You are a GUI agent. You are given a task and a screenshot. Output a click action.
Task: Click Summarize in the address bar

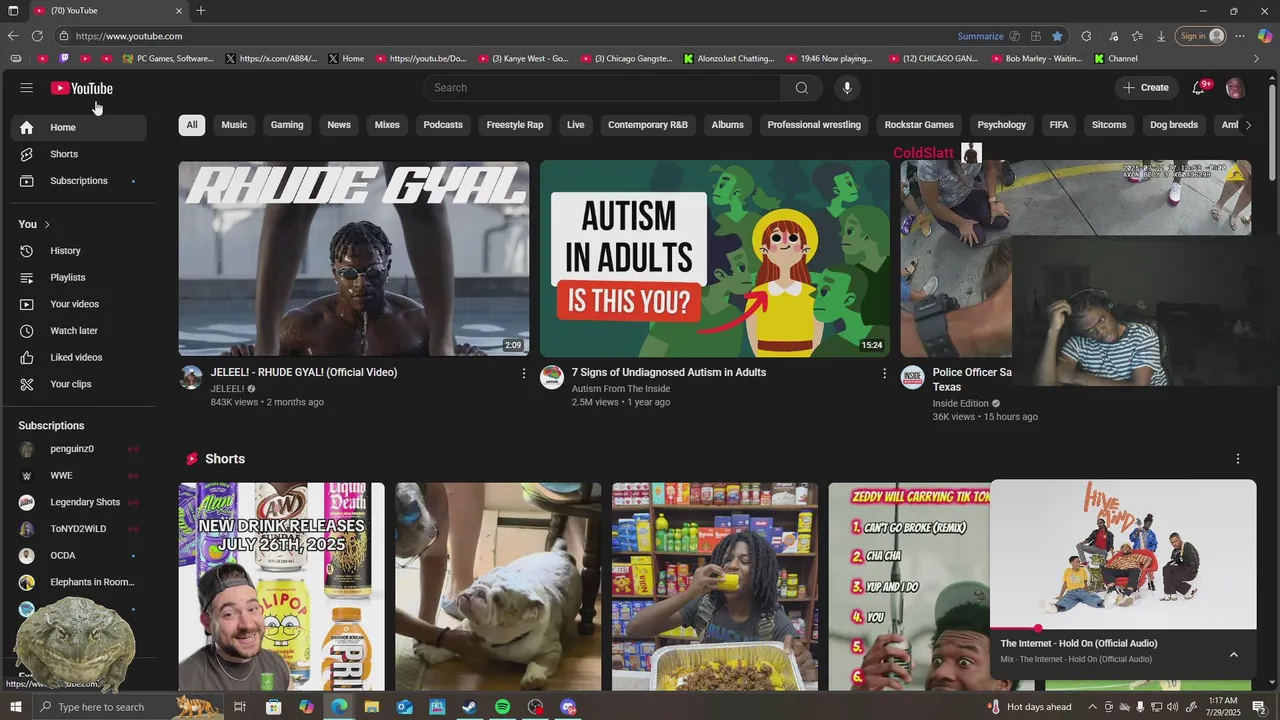pos(980,36)
